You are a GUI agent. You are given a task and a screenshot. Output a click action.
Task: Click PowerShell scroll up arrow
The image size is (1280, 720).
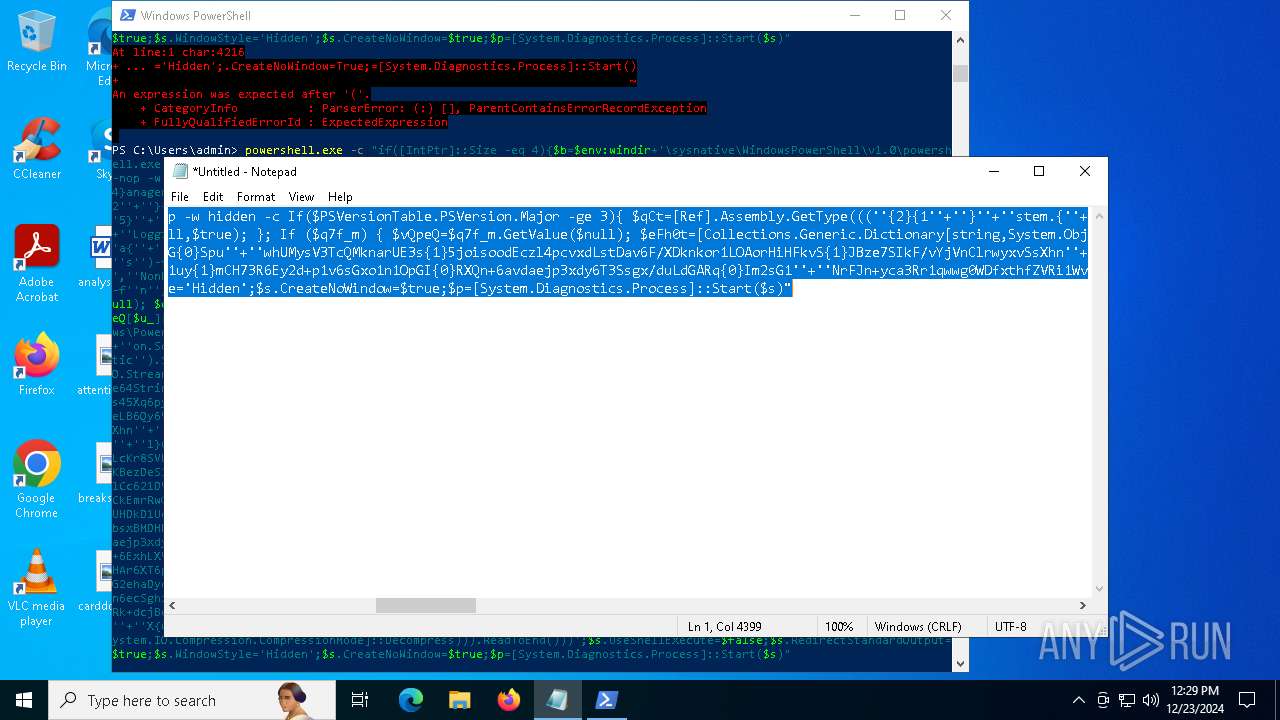click(960, 40)
